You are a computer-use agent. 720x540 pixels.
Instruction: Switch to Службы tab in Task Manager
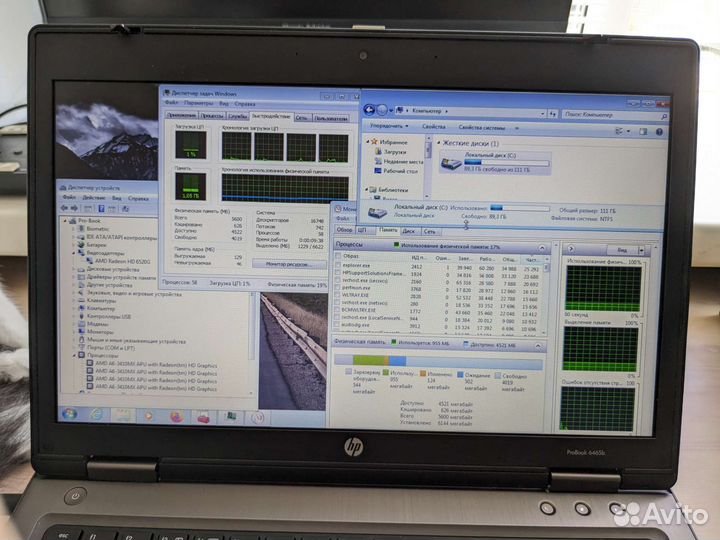[237, 116]
